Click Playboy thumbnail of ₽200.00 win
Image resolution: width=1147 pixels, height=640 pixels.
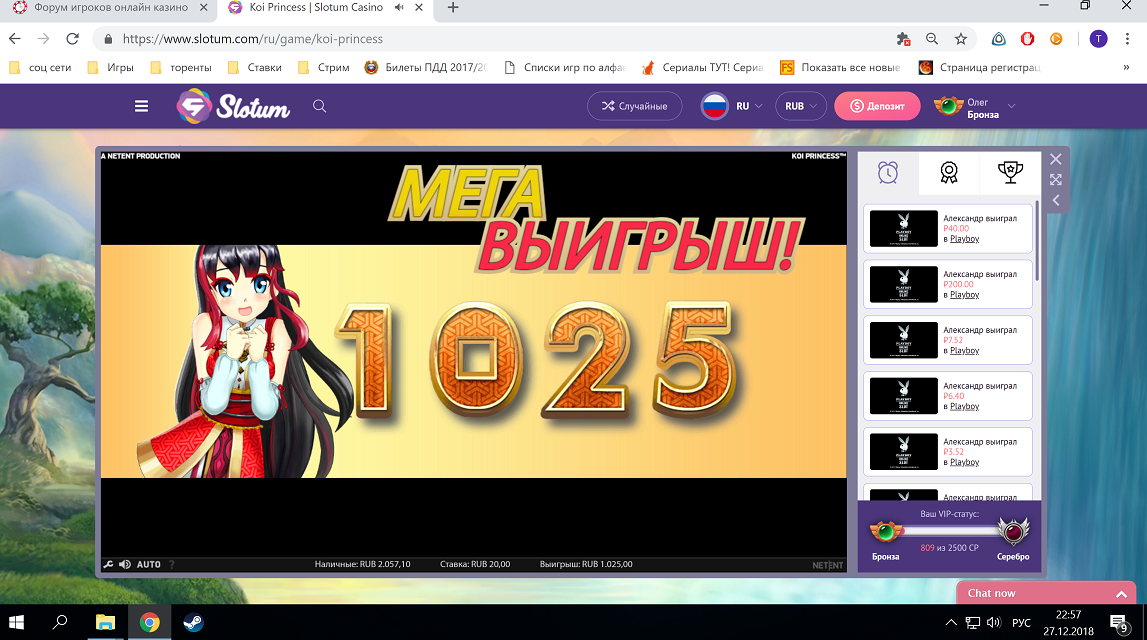coord(903,284)
